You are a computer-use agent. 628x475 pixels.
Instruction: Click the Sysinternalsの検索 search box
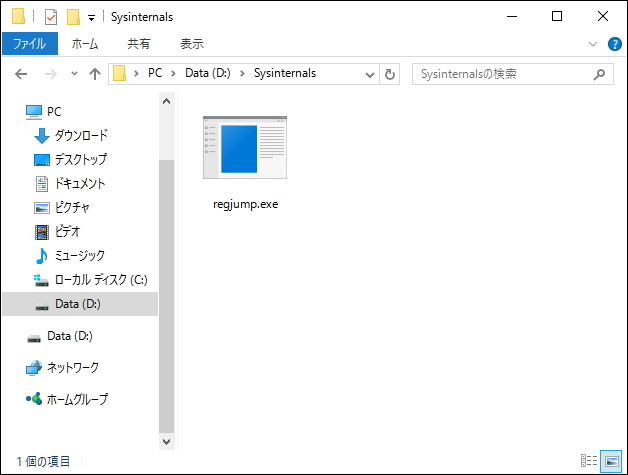[513, 74]
